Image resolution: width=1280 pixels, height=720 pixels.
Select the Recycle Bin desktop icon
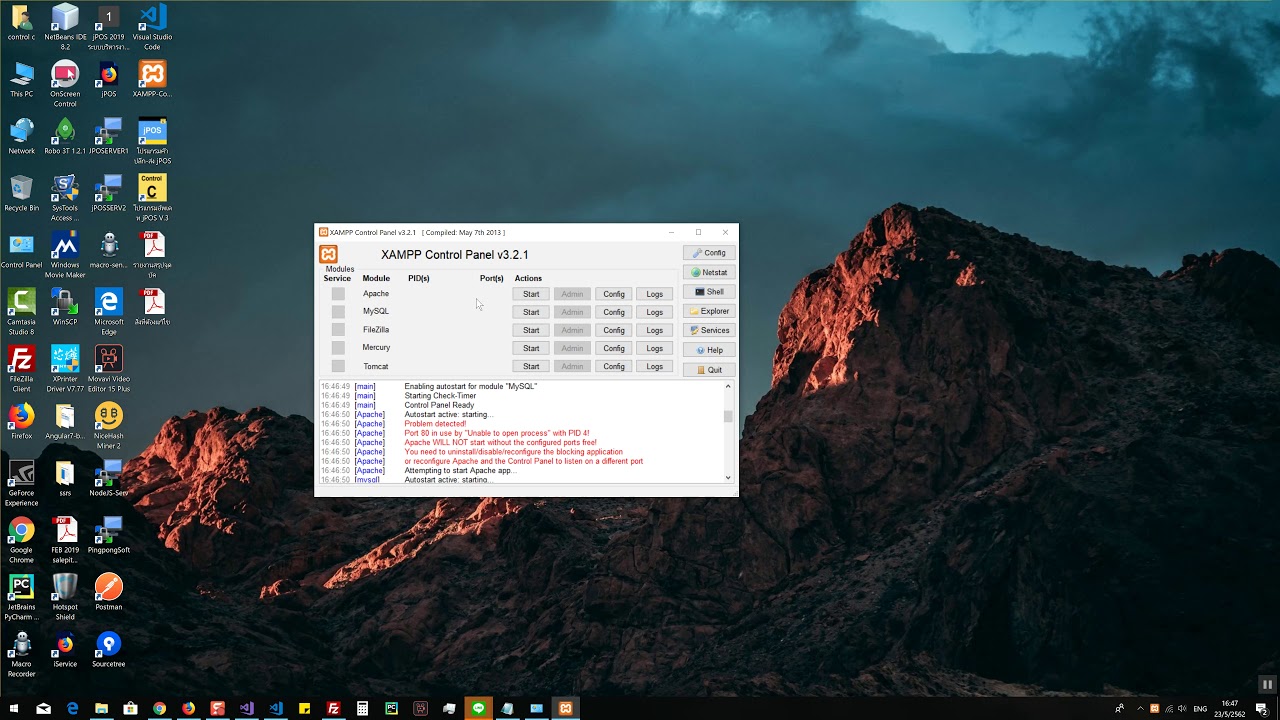point(21,194)
